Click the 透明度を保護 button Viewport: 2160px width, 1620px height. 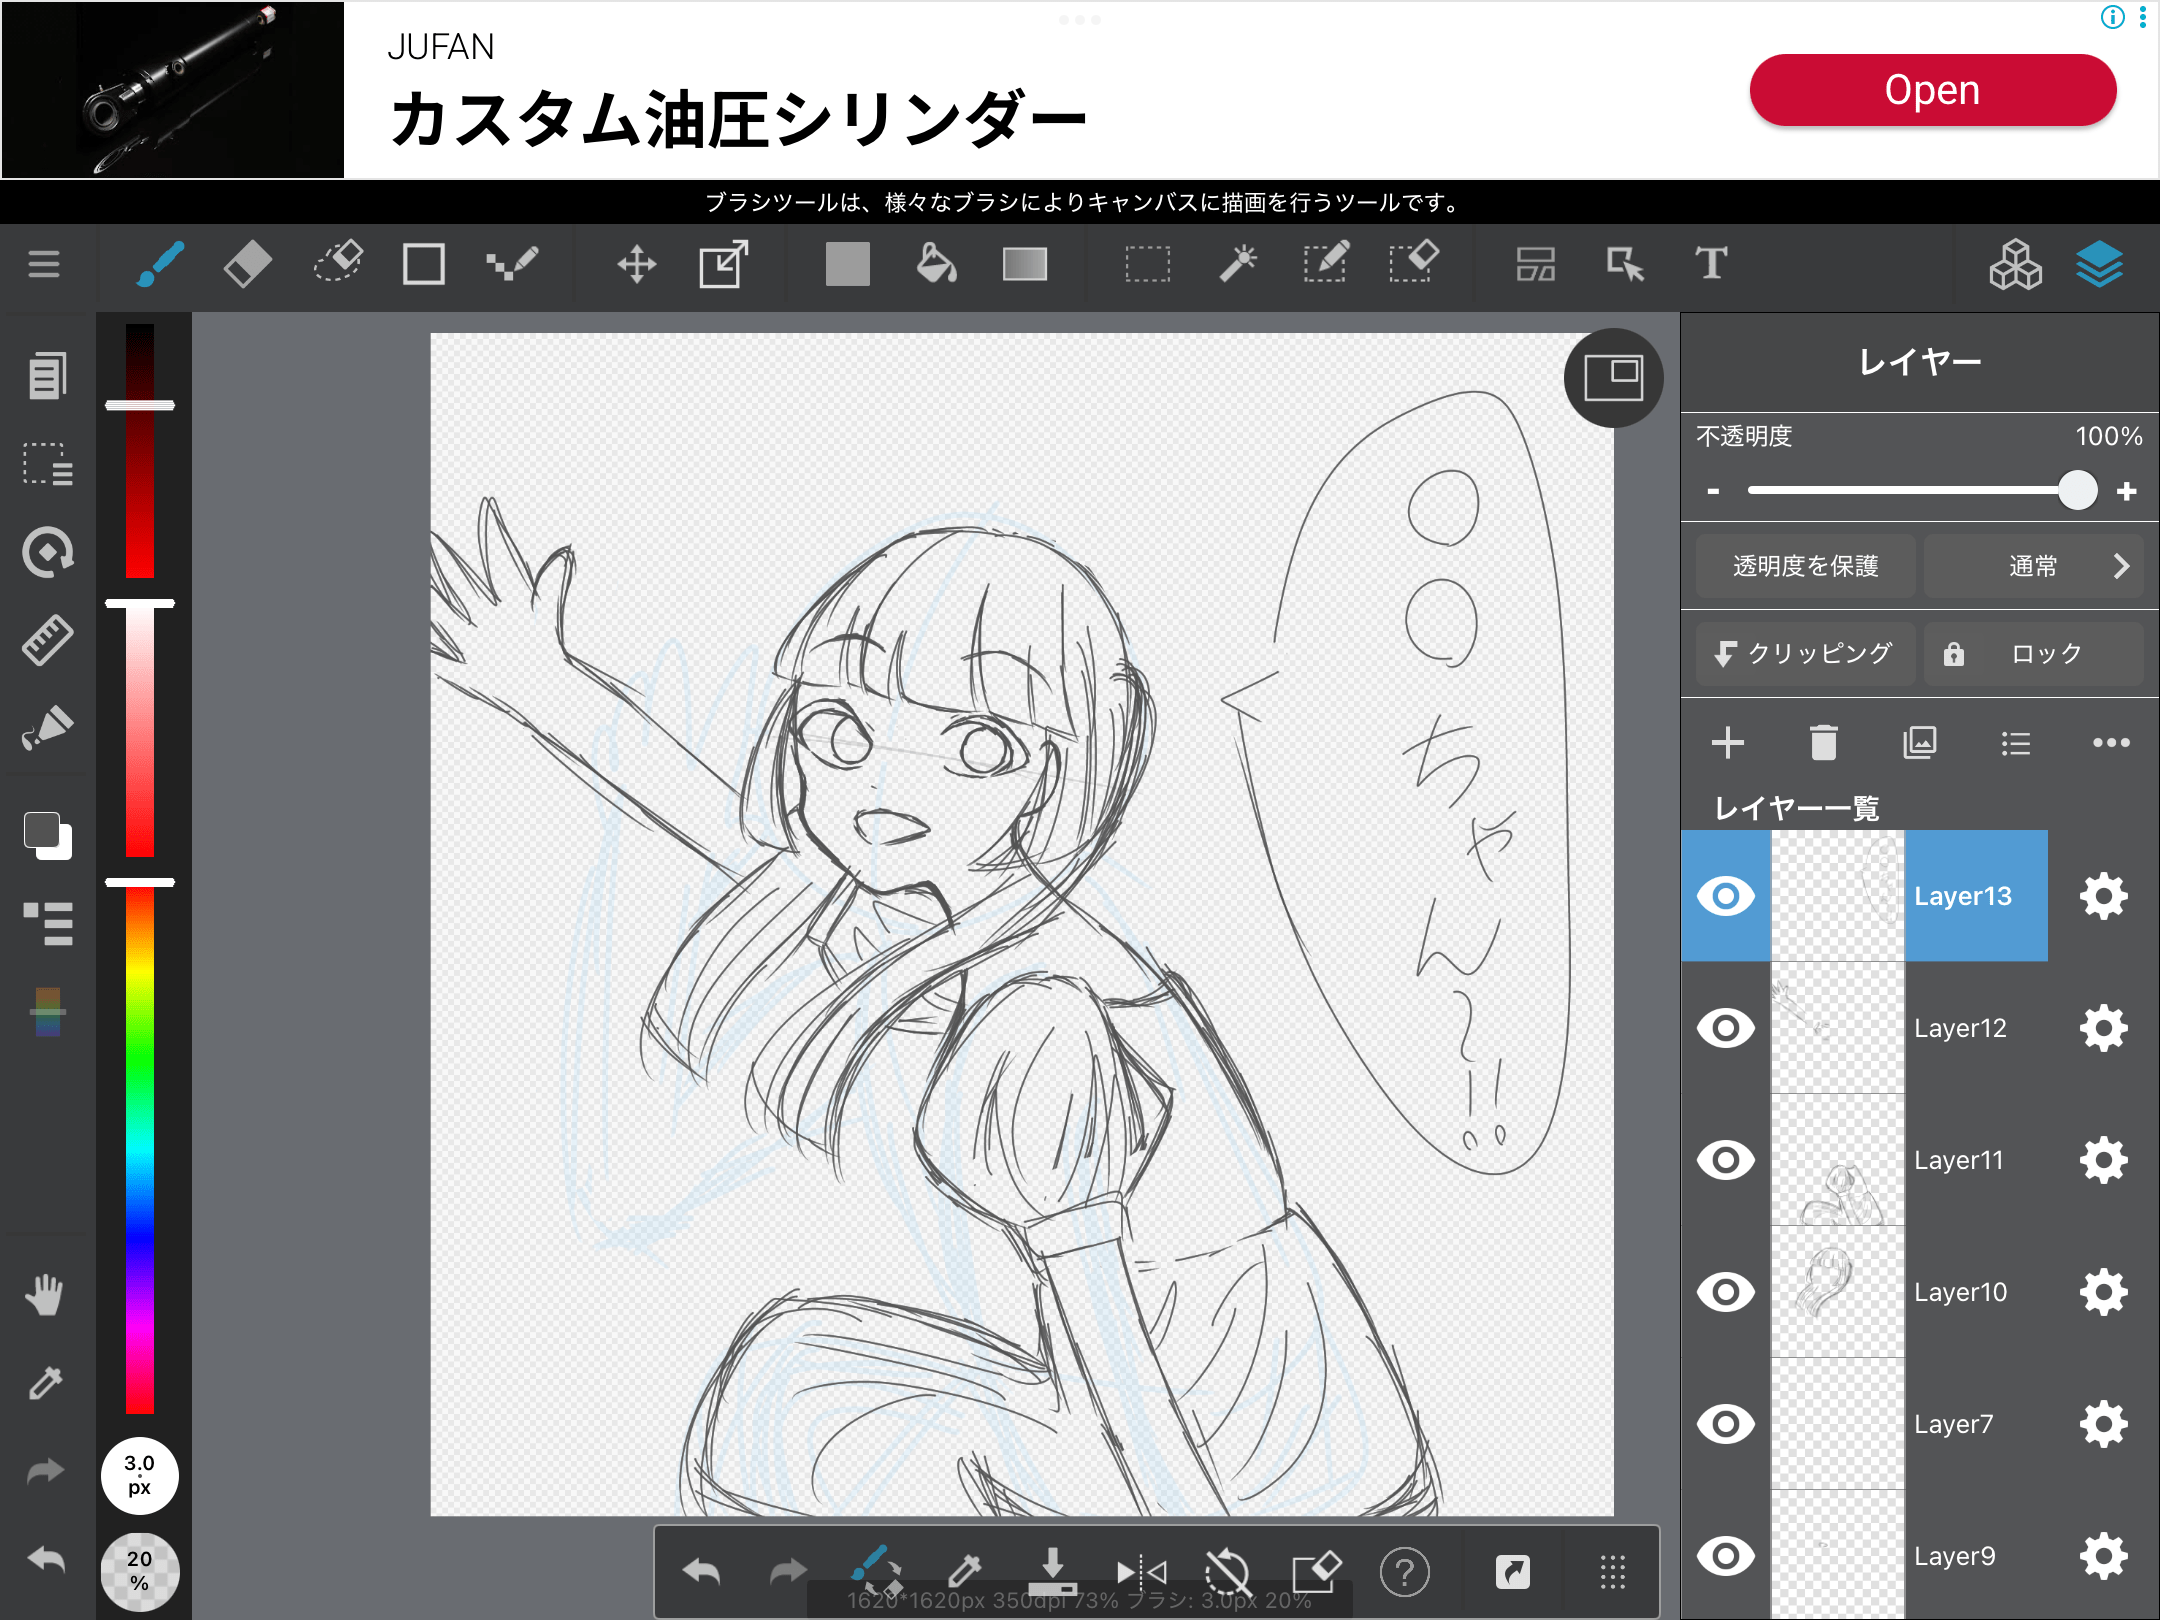[x=1805, y=566]
